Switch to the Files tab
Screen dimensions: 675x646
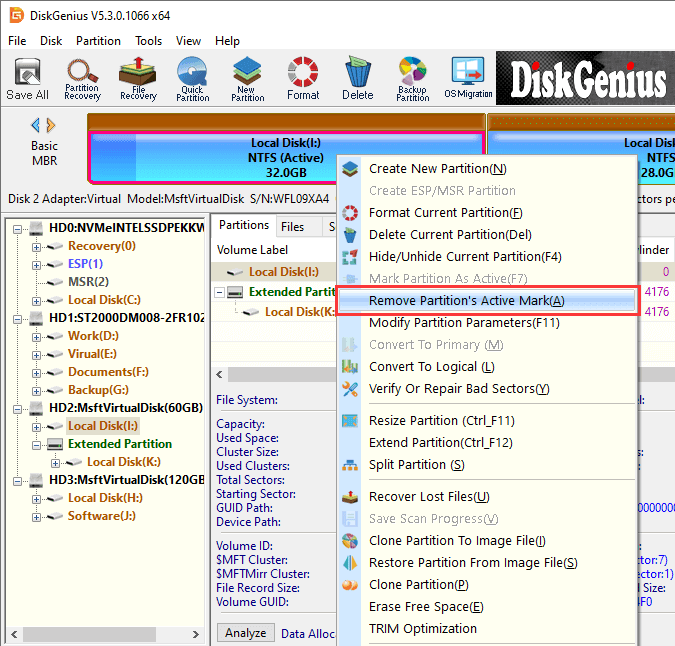[x=292, y=227]
